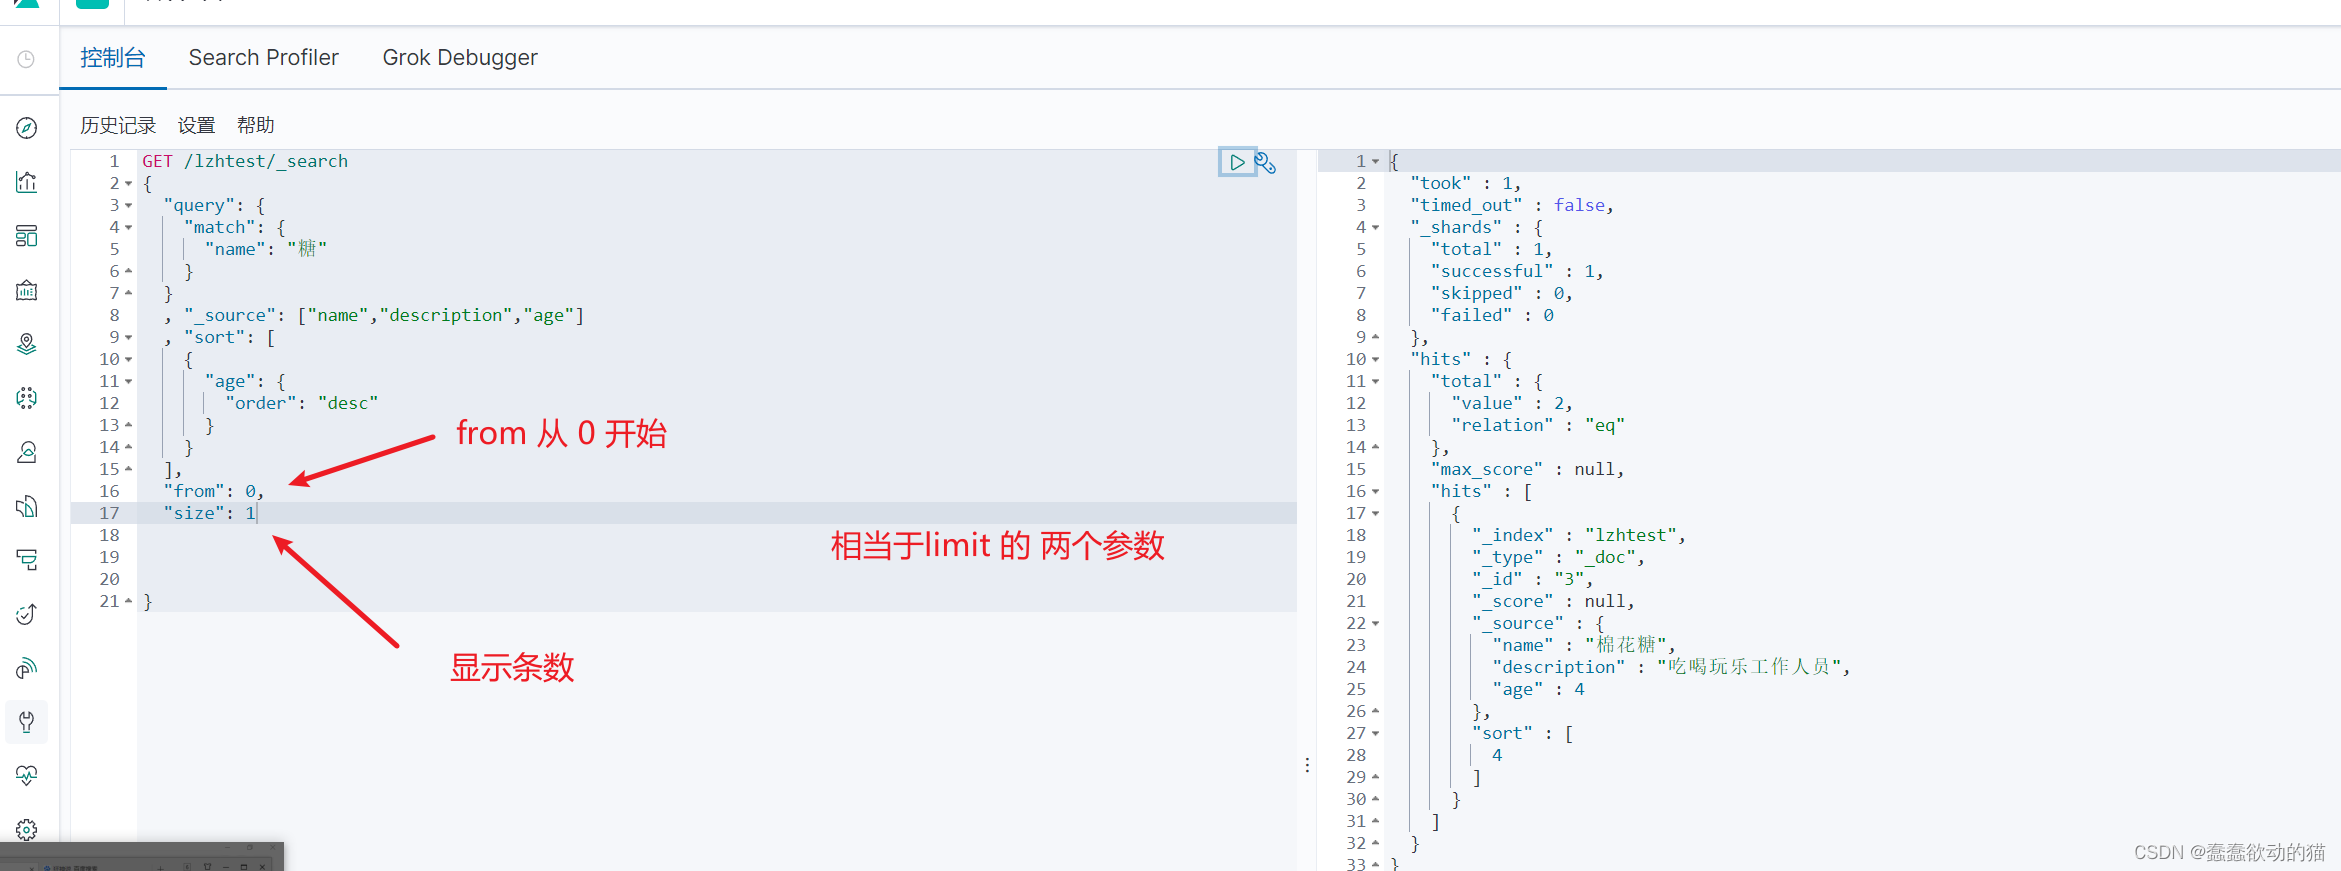Image resolution: width=2341 pixels, height=871 pixels.
Task: Collapse request editor fold arrow at line 2
Action: pos(128,184)
